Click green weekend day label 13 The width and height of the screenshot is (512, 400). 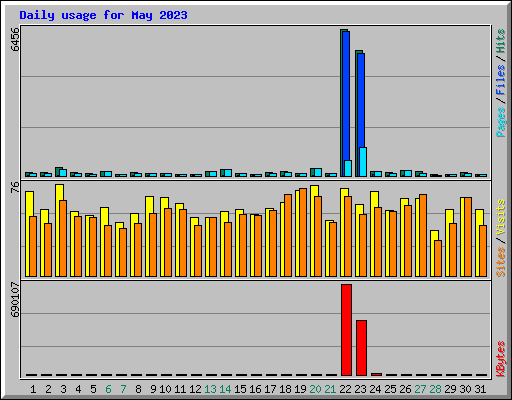click(x=210, y=389)
